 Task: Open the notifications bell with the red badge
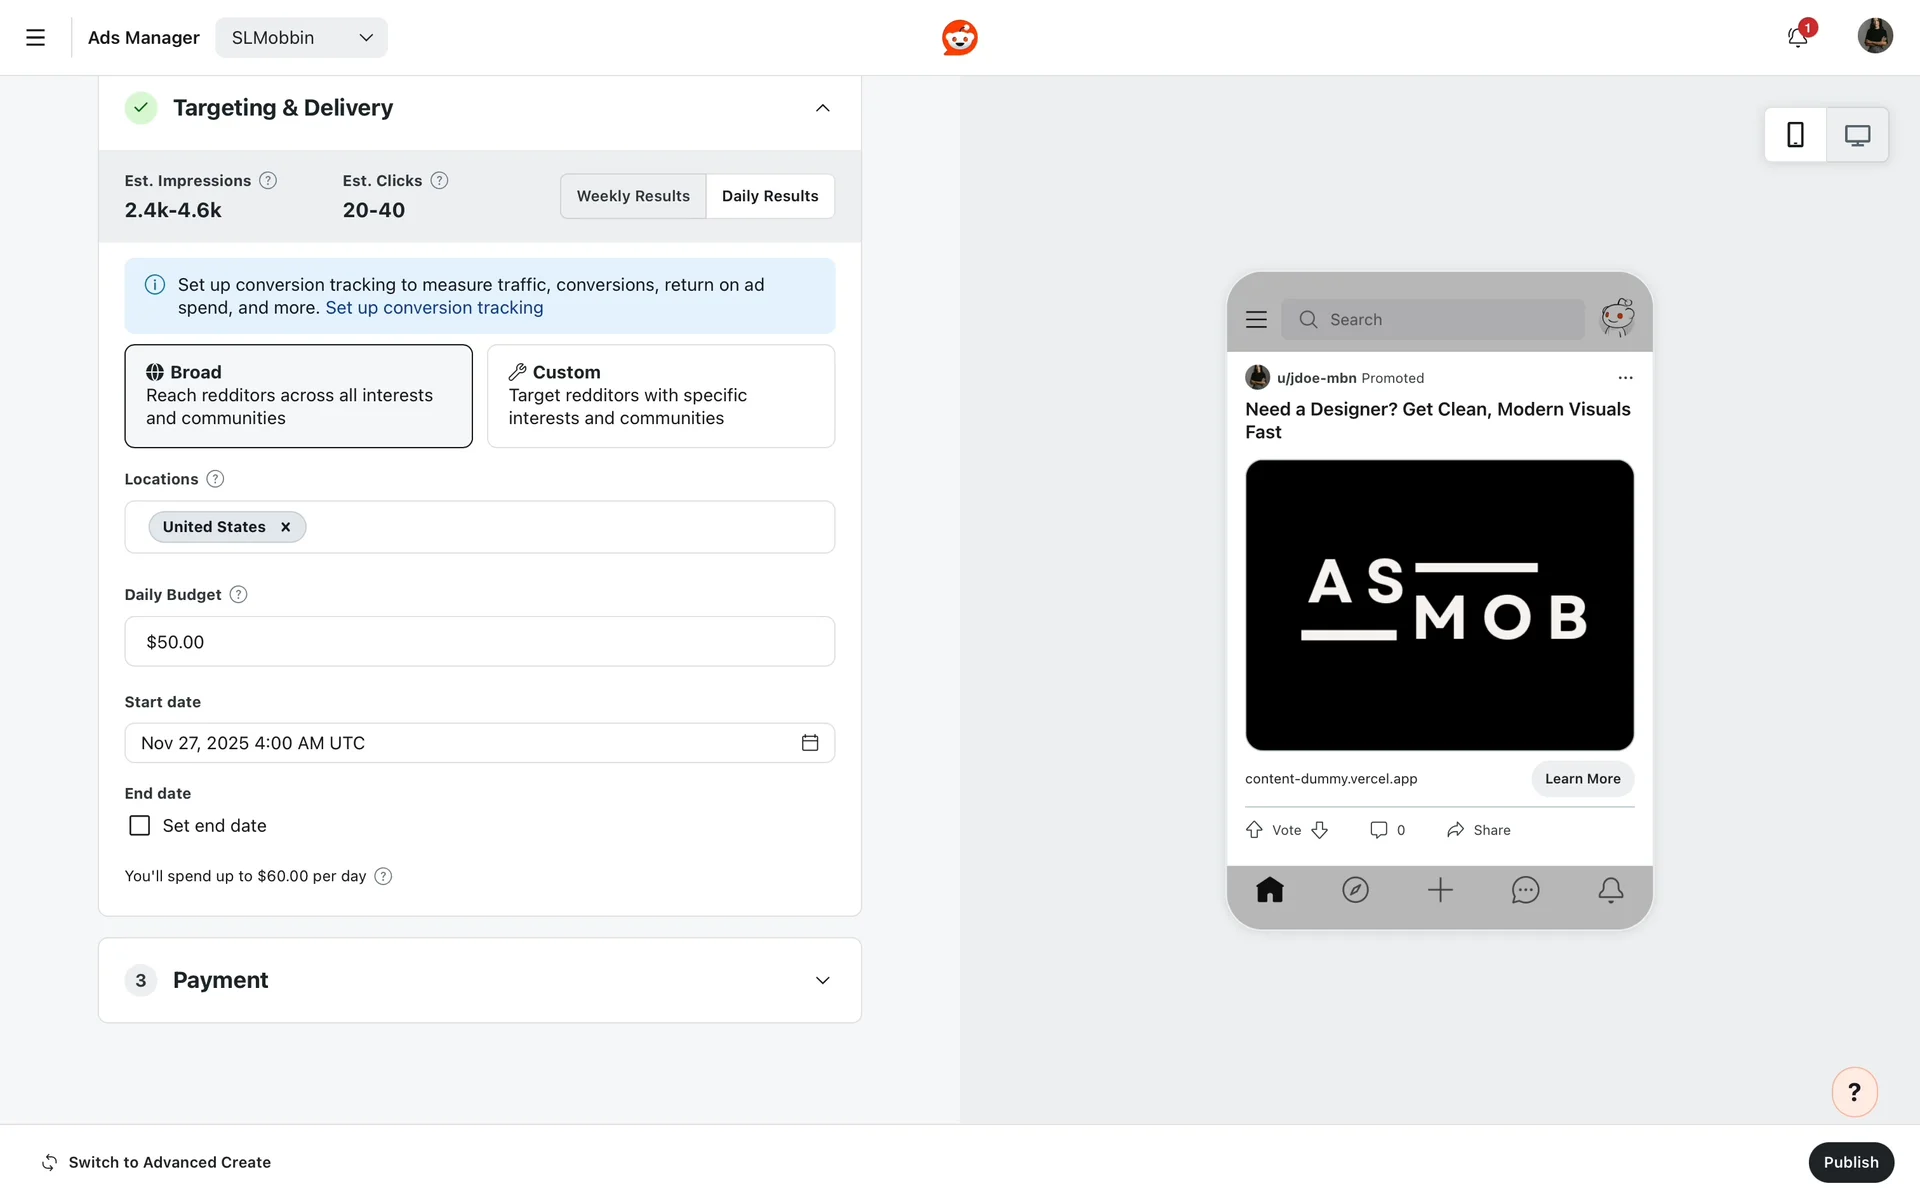(1797, 38)
